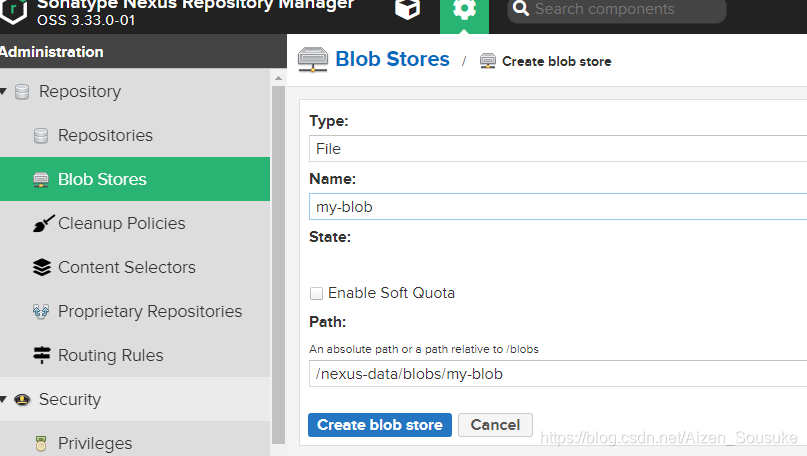Click the large Blob Stores header icon
Image resolution: width=807 pixels, height=456 pixels.
pyautogui.click(x=312, y=59)
